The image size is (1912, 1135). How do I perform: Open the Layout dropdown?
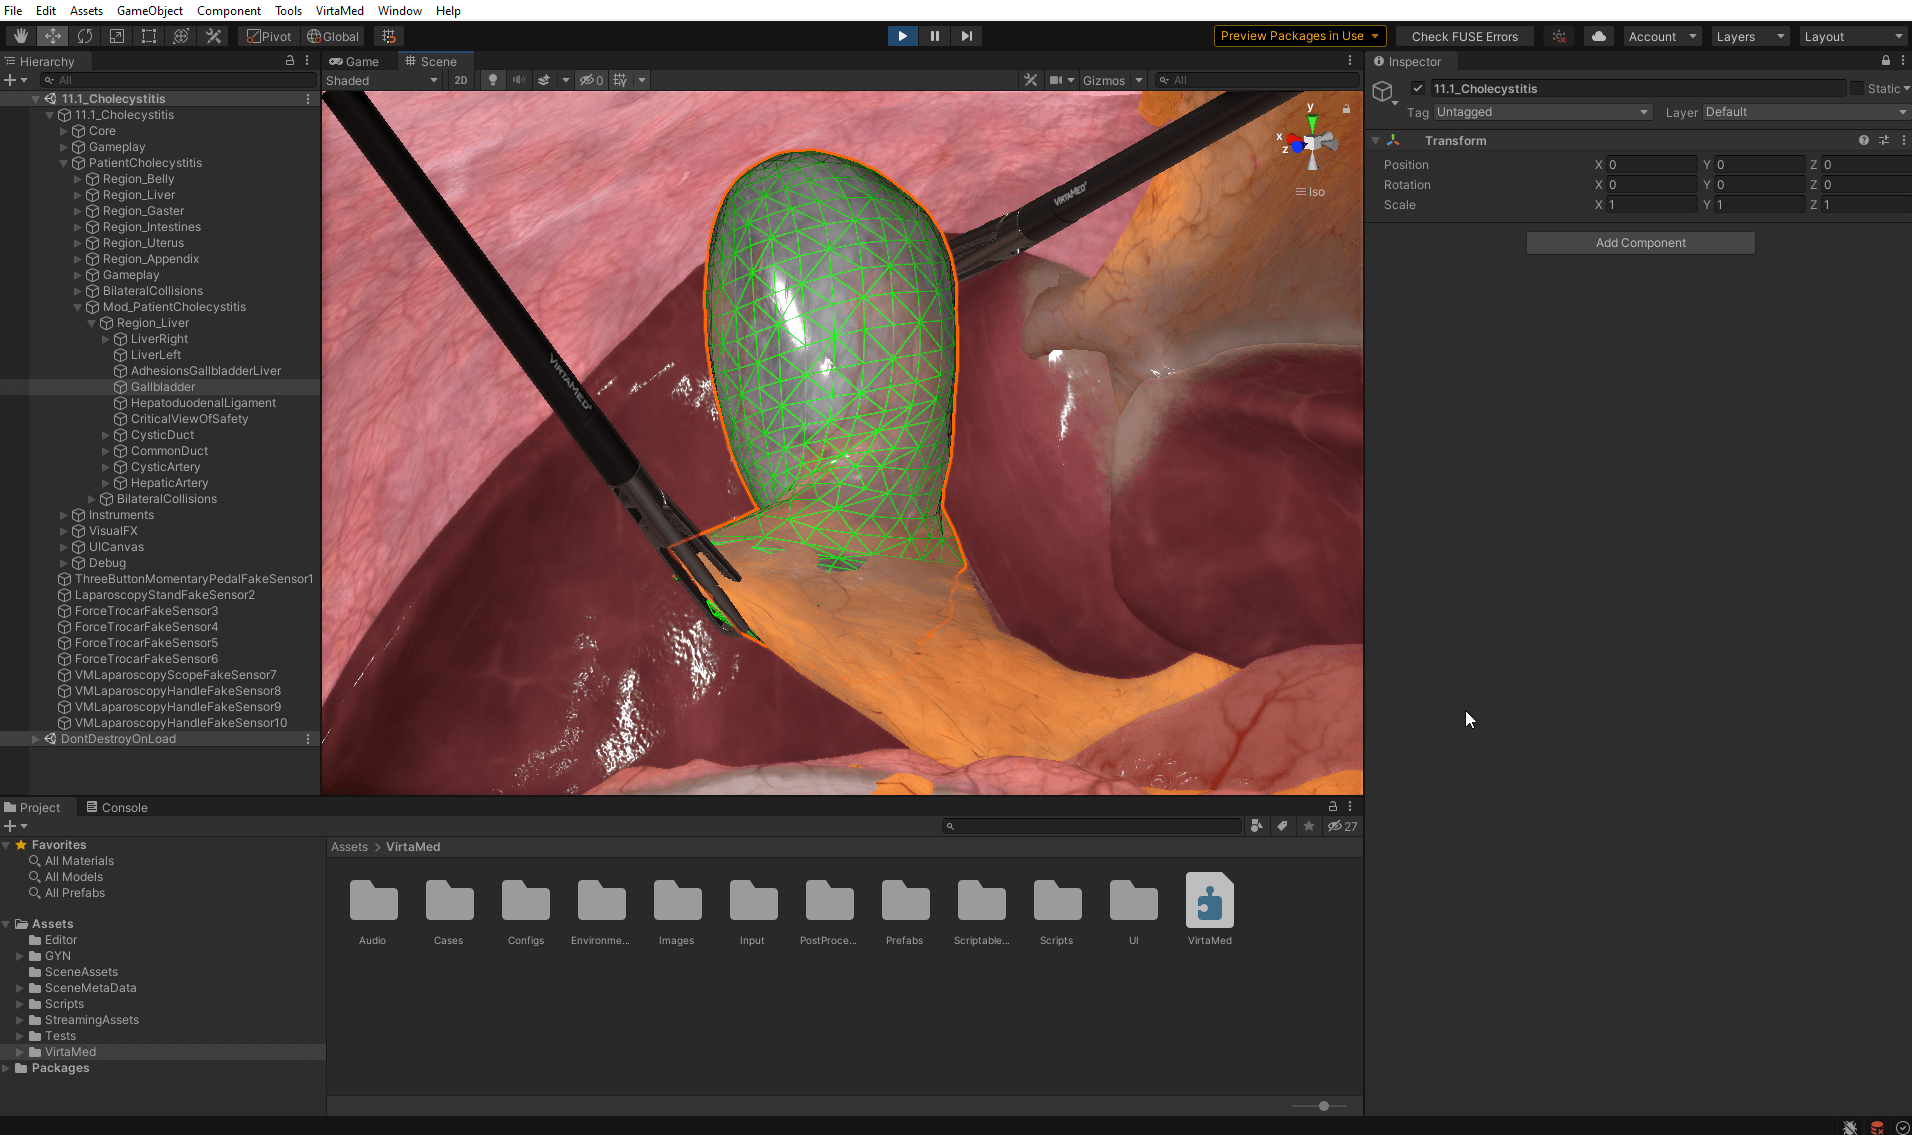(x=1852, y=36)
